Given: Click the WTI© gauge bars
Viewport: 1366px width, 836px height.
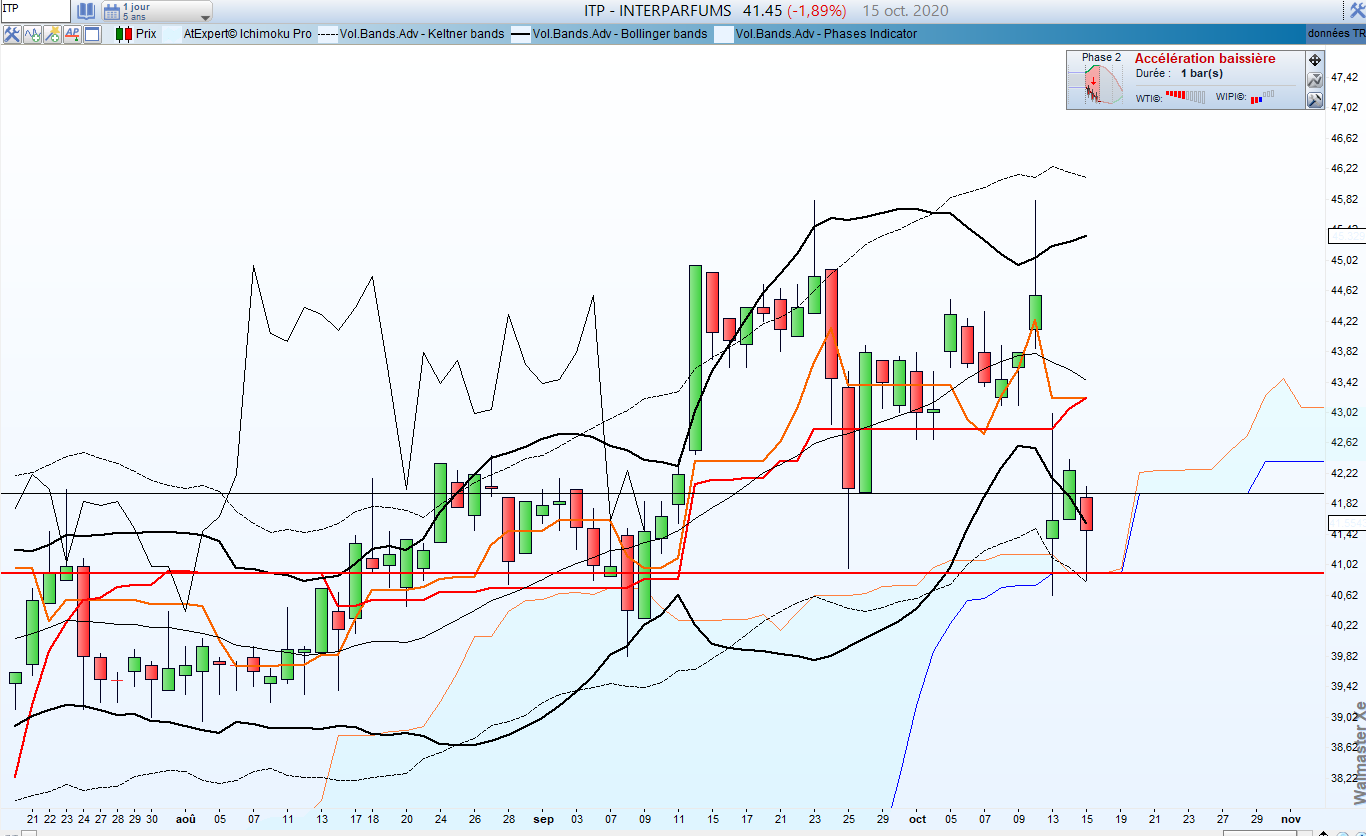Looking at the screenshot, I should [1186, 97].
